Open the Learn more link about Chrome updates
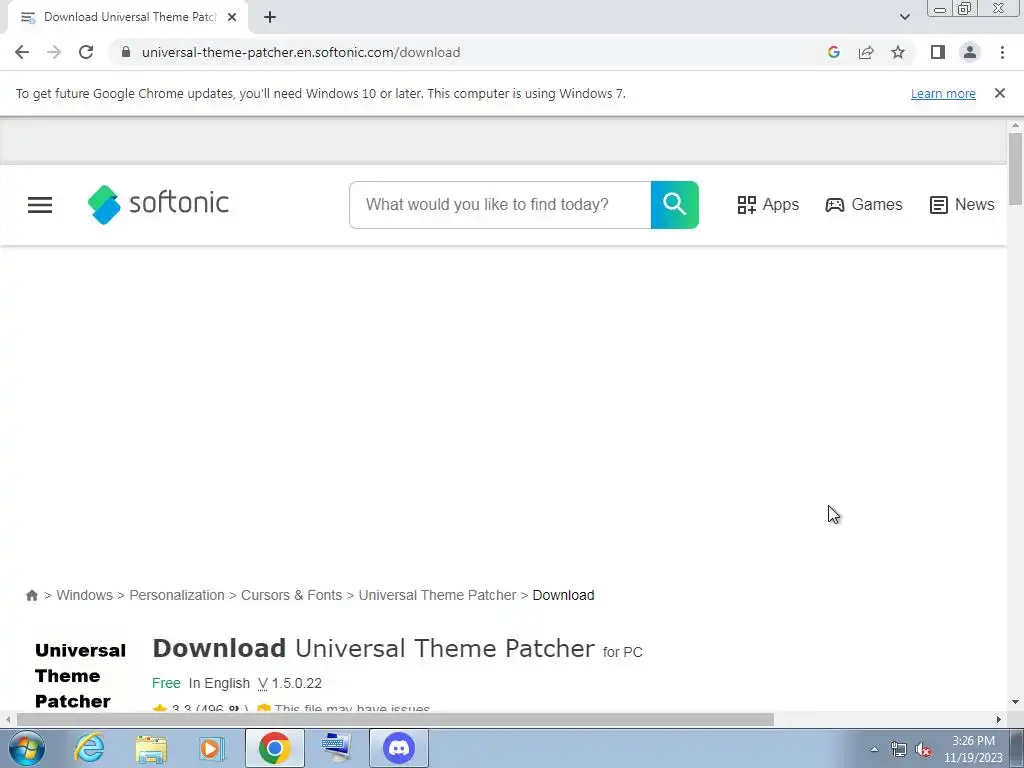This screenshot has width=1024, height=768. tap(943, 93)
